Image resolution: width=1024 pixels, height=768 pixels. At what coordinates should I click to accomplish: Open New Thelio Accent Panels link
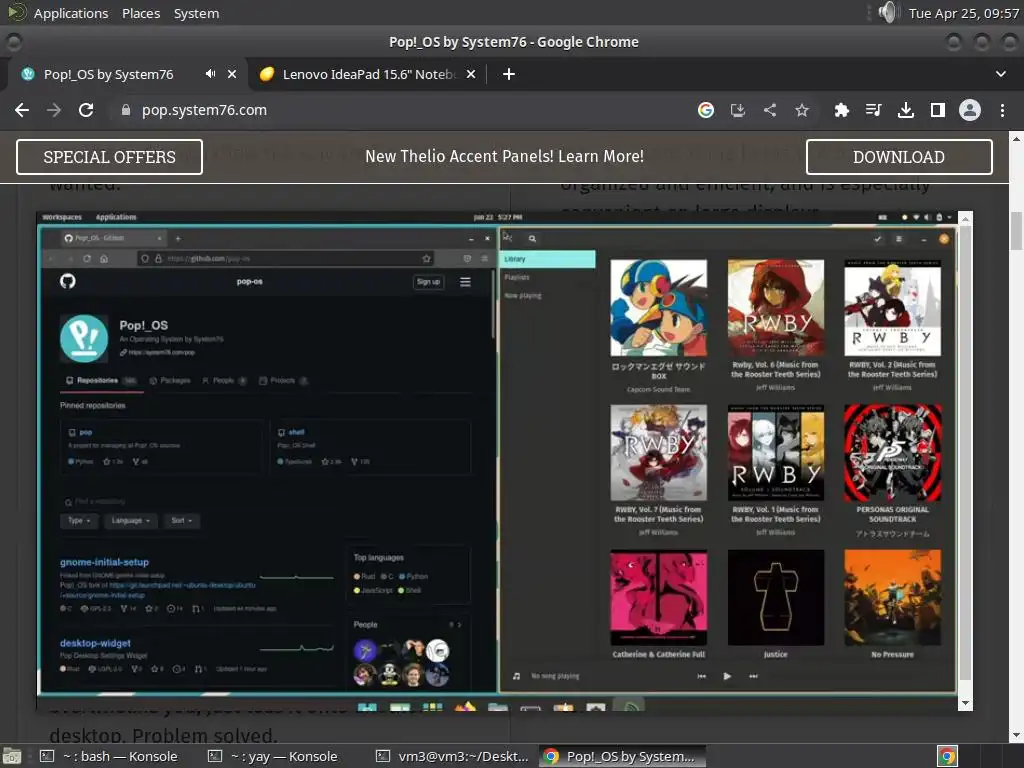click(x=504, y=157)
